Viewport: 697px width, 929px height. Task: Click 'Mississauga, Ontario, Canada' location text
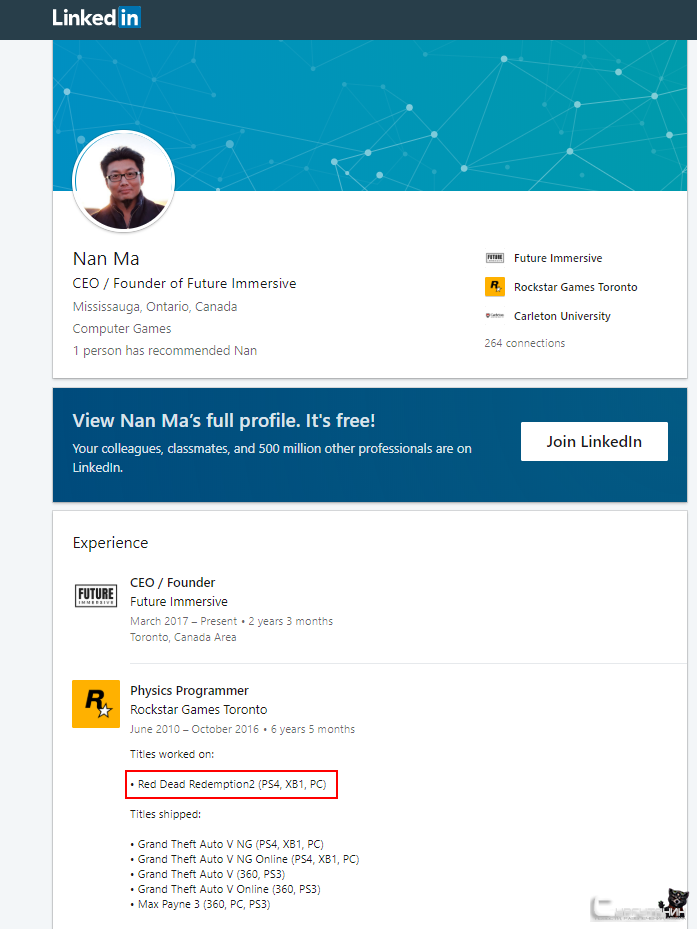(x=155, y=307)
